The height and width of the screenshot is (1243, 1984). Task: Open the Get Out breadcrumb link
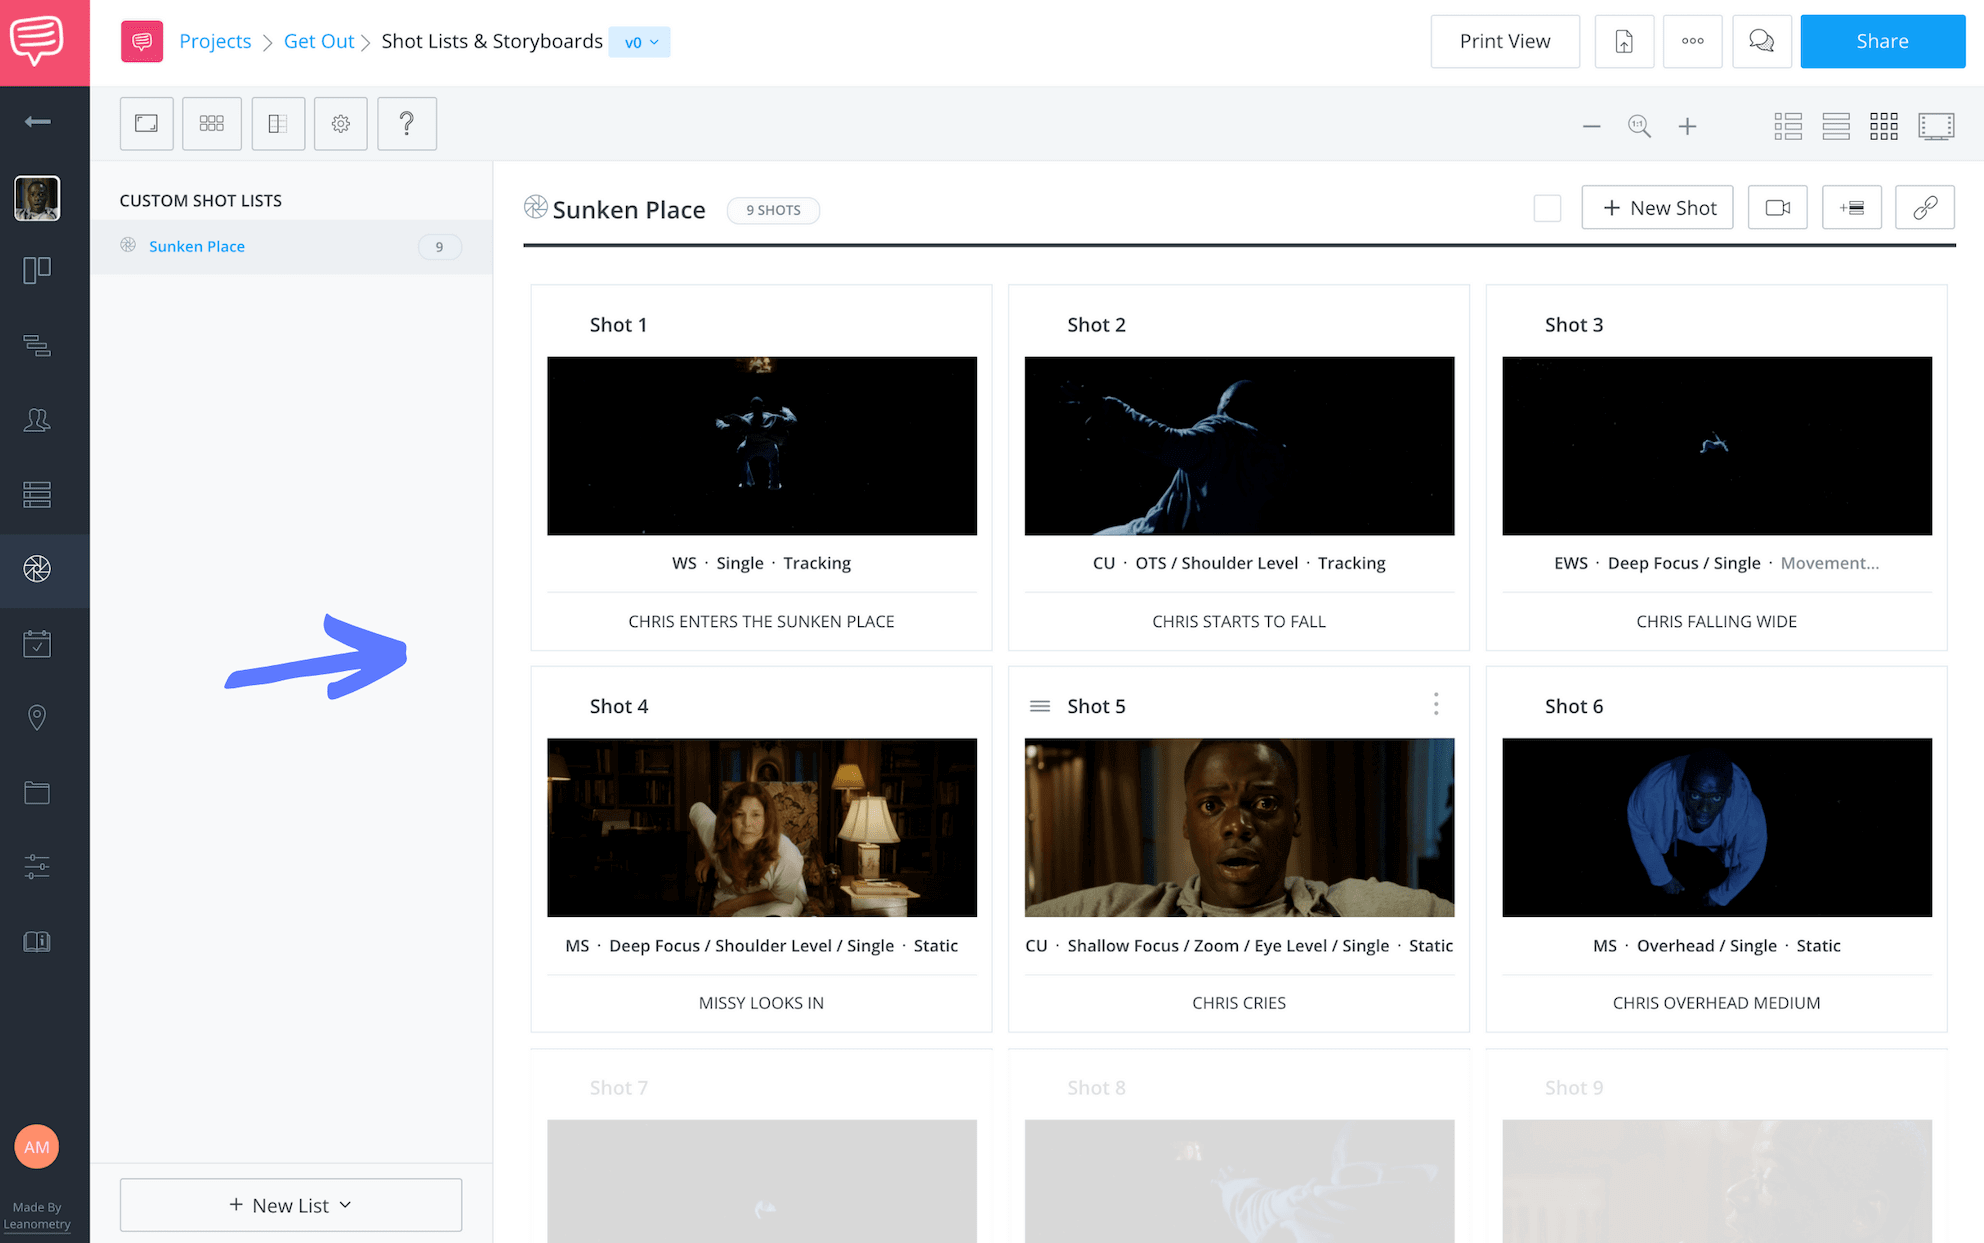click(x=319, y=41)
